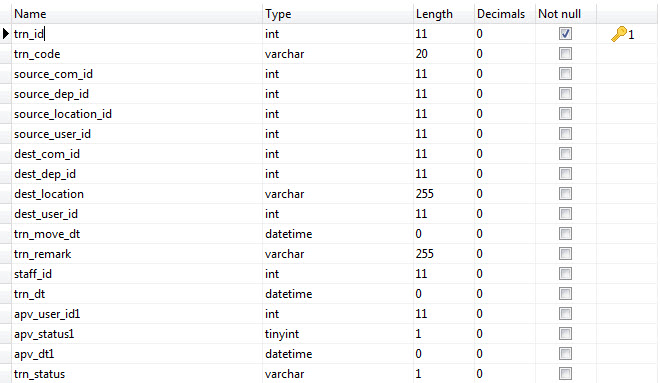This screenshot has height=383, width=660.
Task: Select datetime type of apv_dt1
Action: click(x=338, y=354)
